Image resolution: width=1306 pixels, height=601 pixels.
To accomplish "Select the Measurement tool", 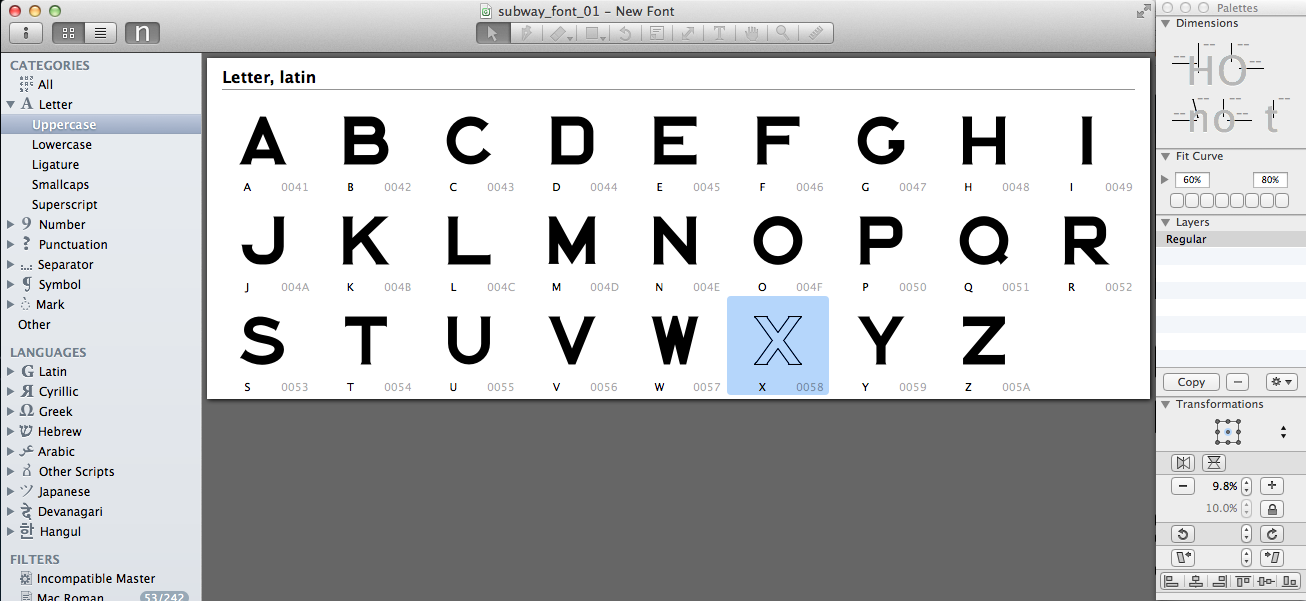I will (x=815, y=33).
